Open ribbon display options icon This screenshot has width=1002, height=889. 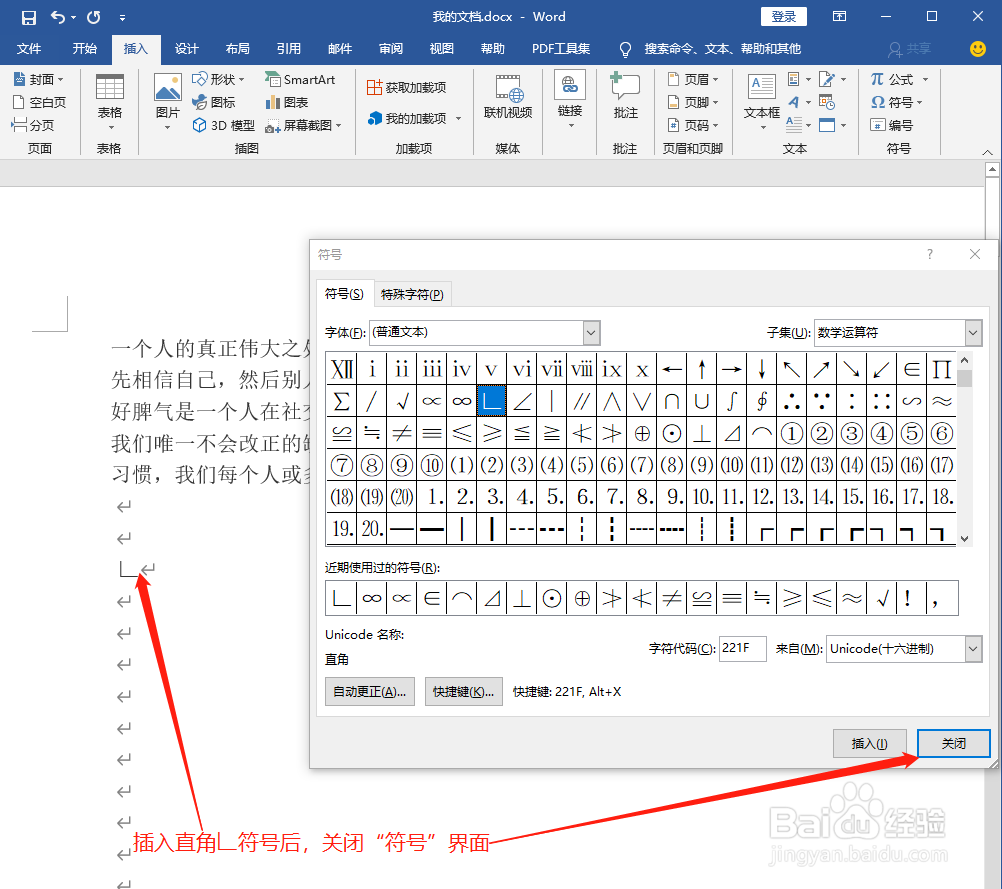(x=839, y=17)
